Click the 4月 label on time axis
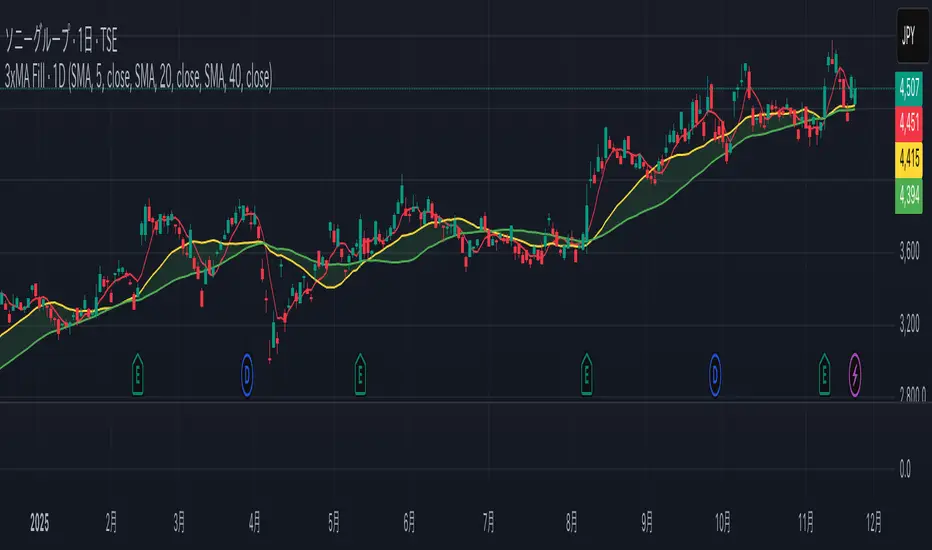Image resolution: width=932 pixels, height=550 pixels. pos(254,523)
